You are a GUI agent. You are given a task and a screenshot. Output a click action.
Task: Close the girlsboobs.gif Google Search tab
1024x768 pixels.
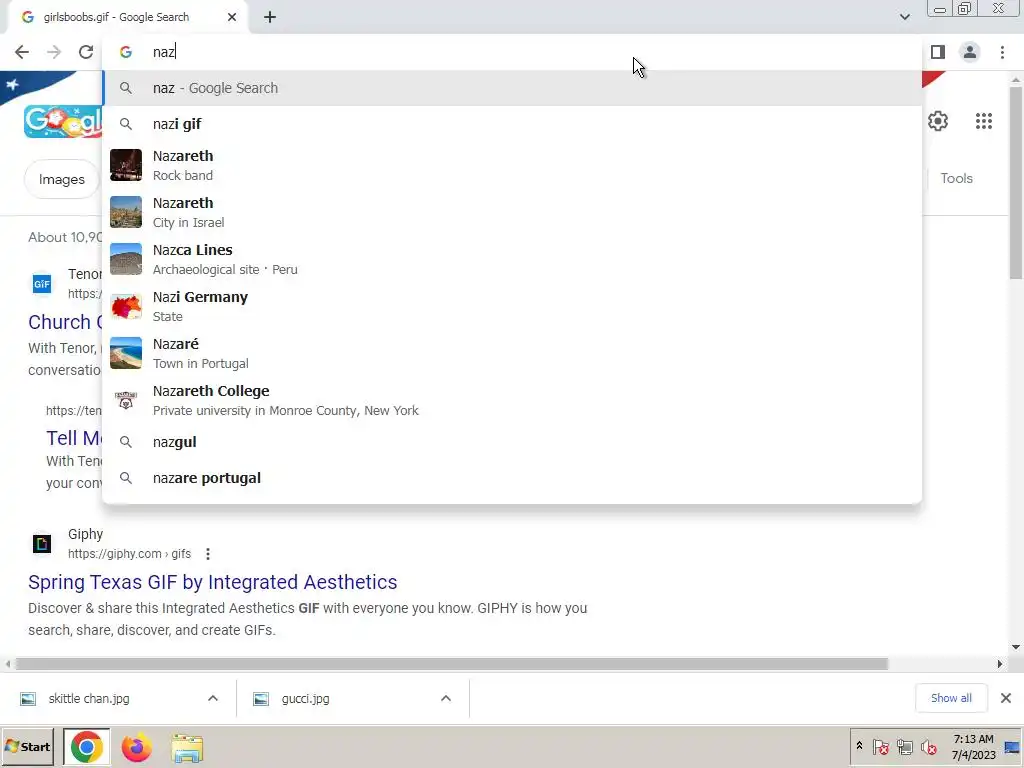click(232, 18)
